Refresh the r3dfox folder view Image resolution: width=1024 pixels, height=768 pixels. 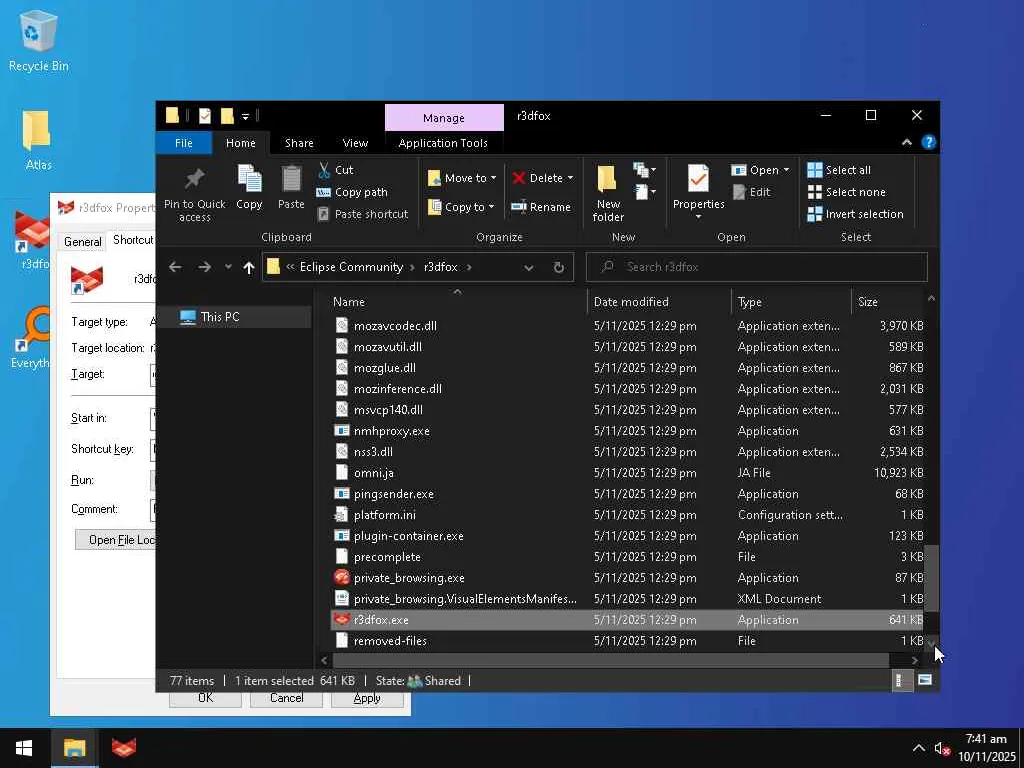pos(558,267)
